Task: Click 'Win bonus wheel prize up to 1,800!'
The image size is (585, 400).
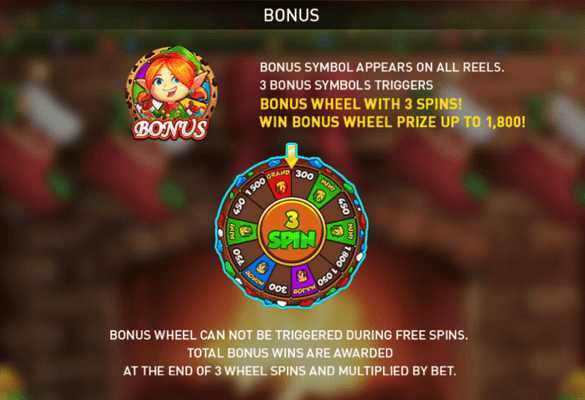Action: (x=392, y=122)
